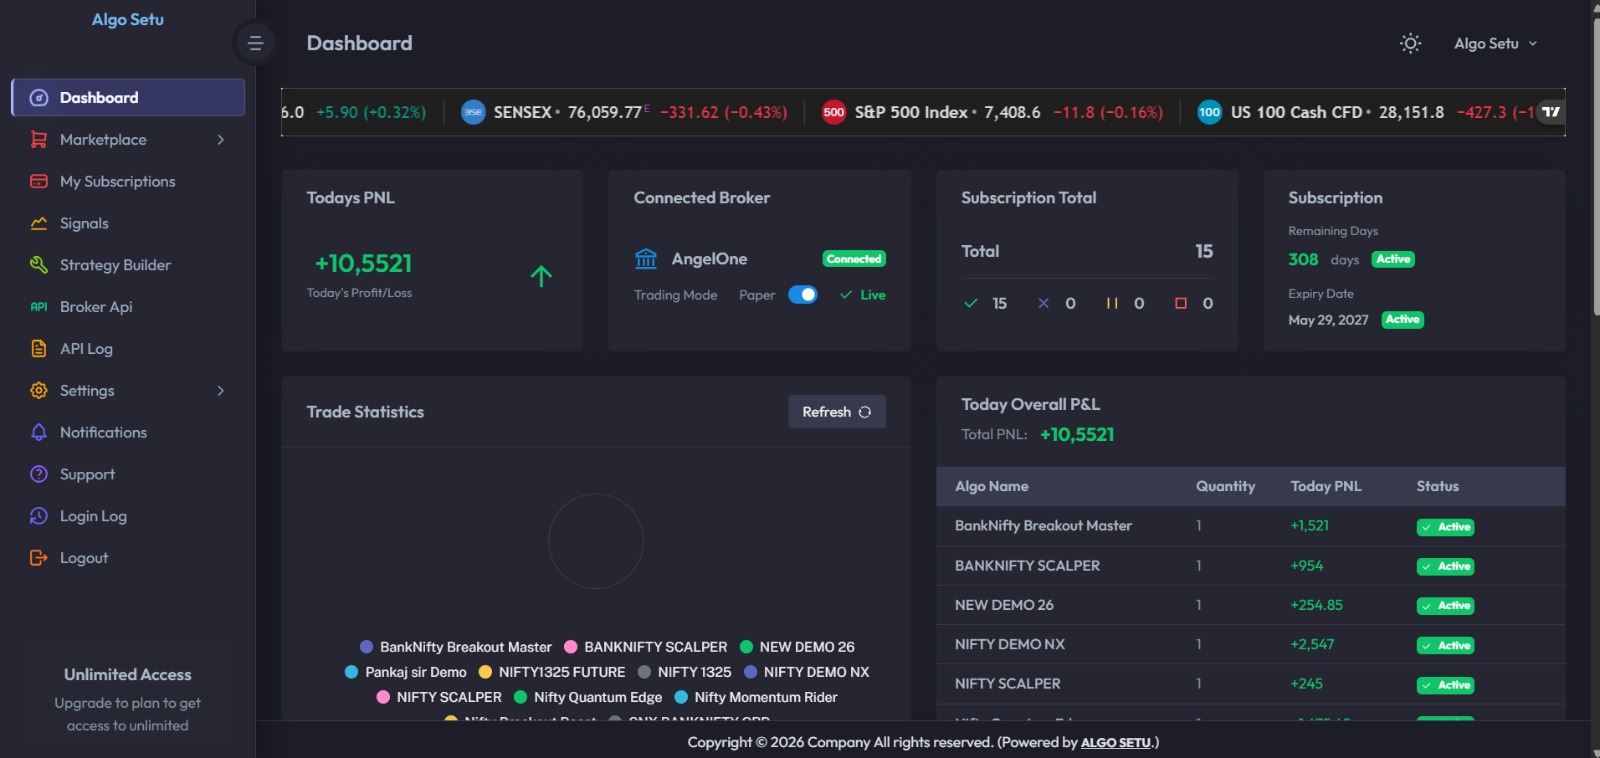
Task: Toggle NIFTY1325 FUTURE chart legend
Action: coord(552,672)
